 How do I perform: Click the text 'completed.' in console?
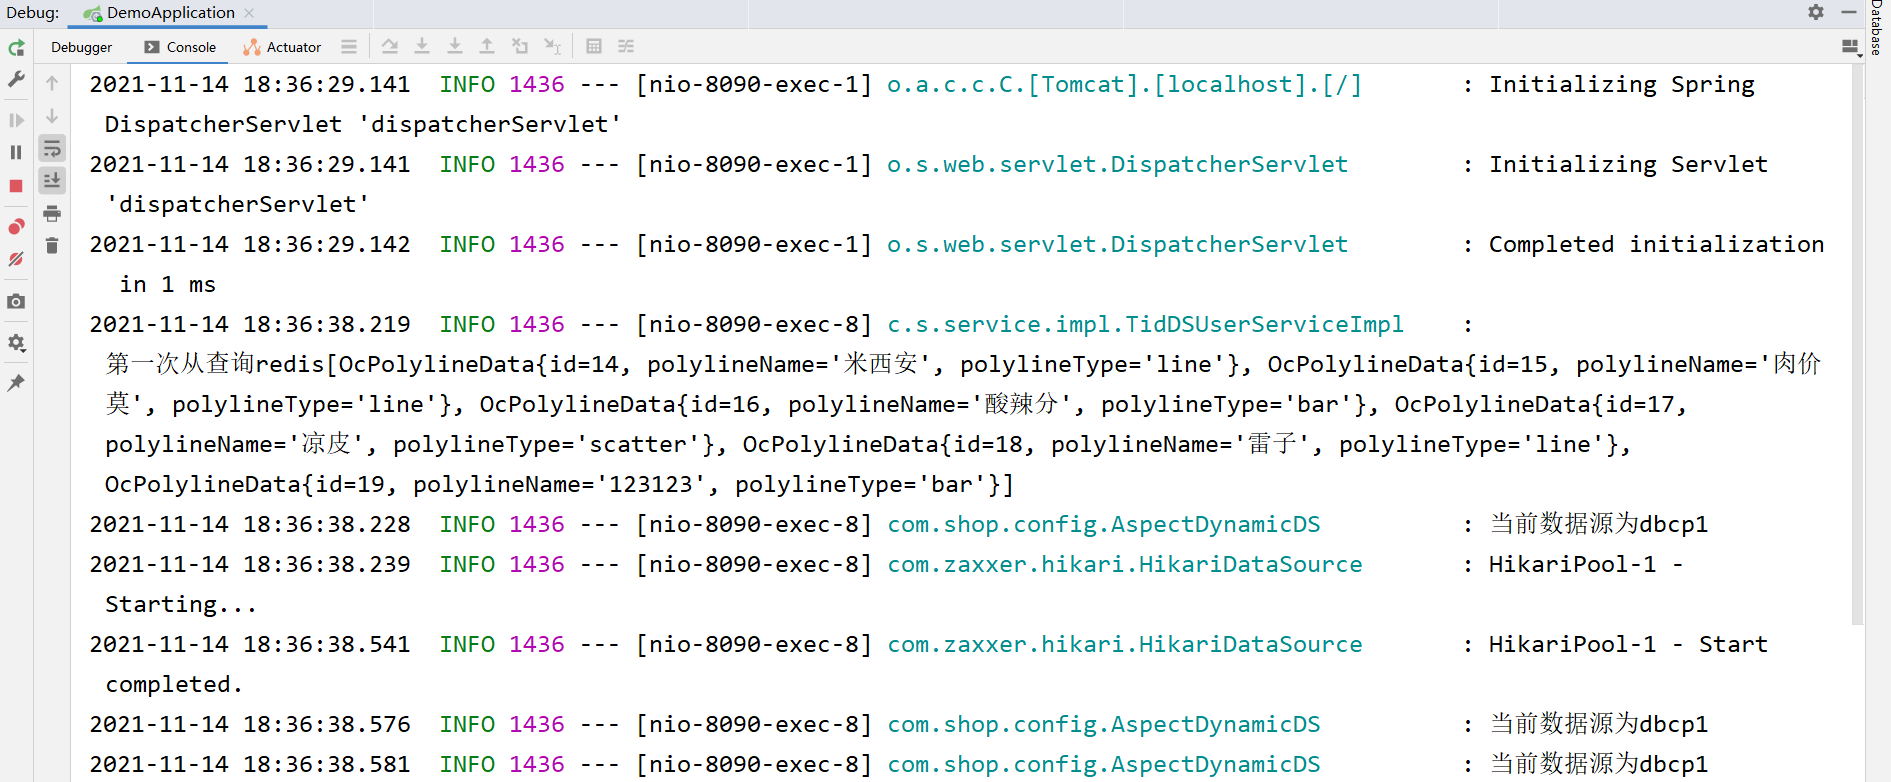174,684
